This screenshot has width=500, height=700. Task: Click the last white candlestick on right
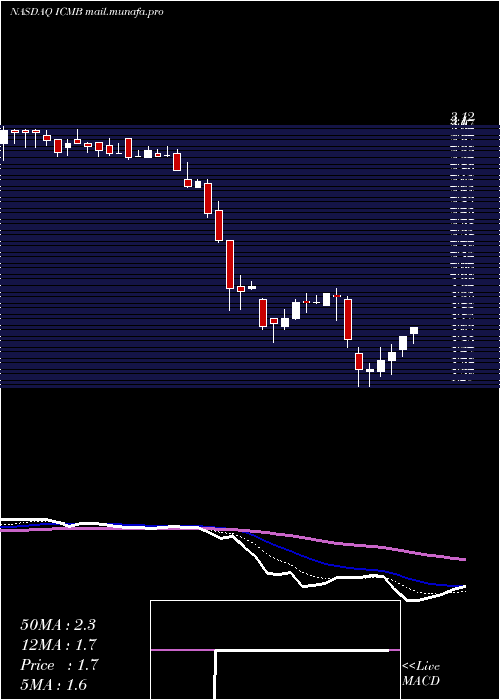(x=414, y=330)
